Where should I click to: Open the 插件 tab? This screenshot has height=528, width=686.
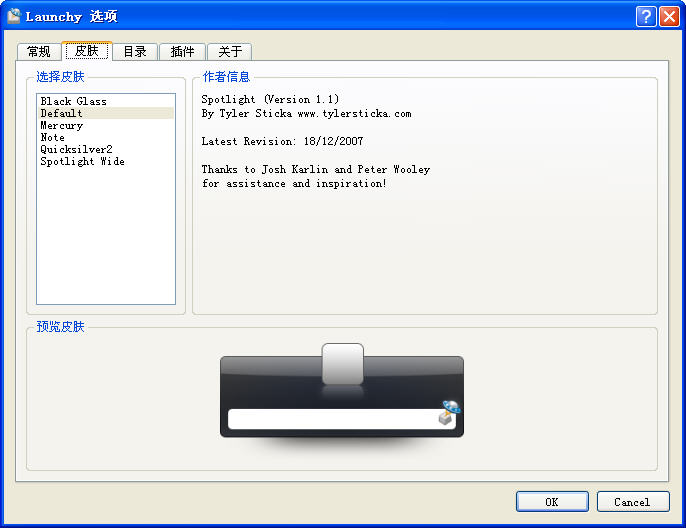point(182,52)
